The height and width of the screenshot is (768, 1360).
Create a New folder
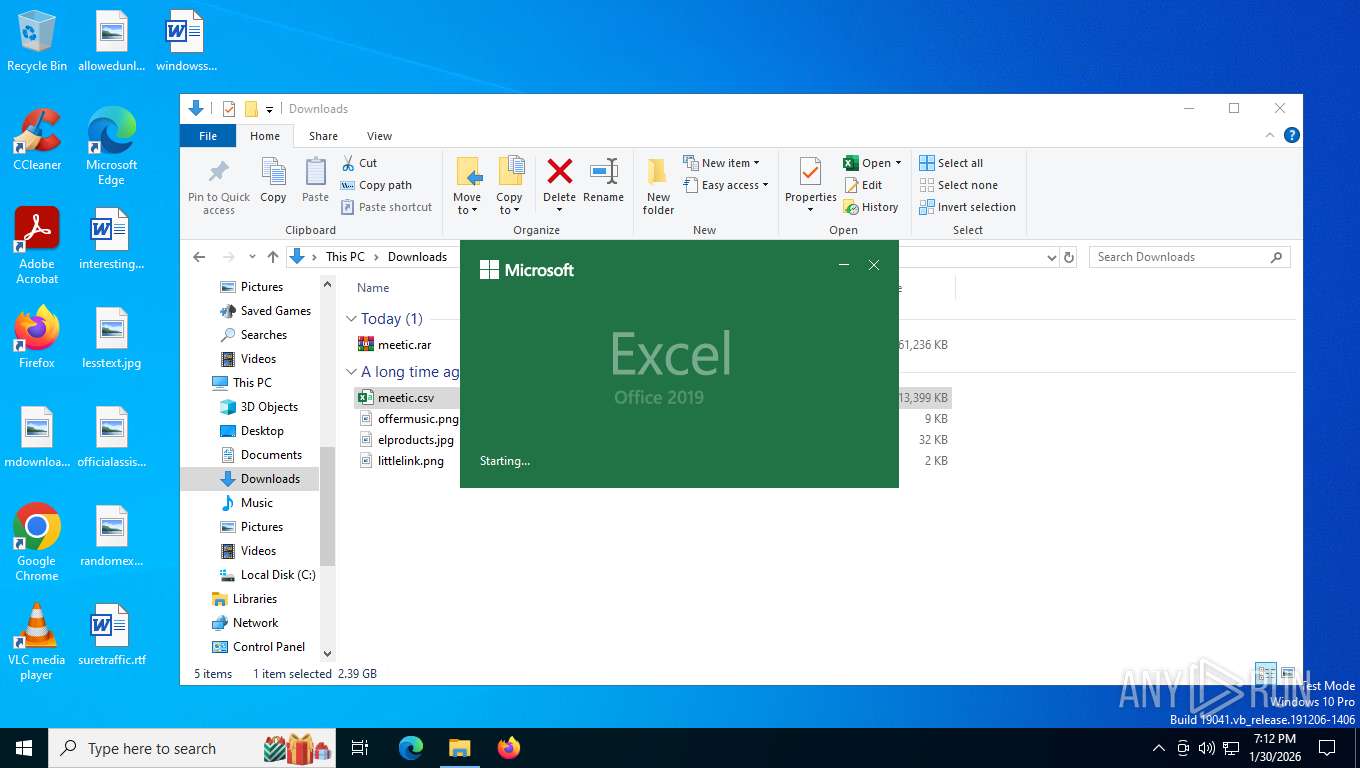click(x=658, y=186)
